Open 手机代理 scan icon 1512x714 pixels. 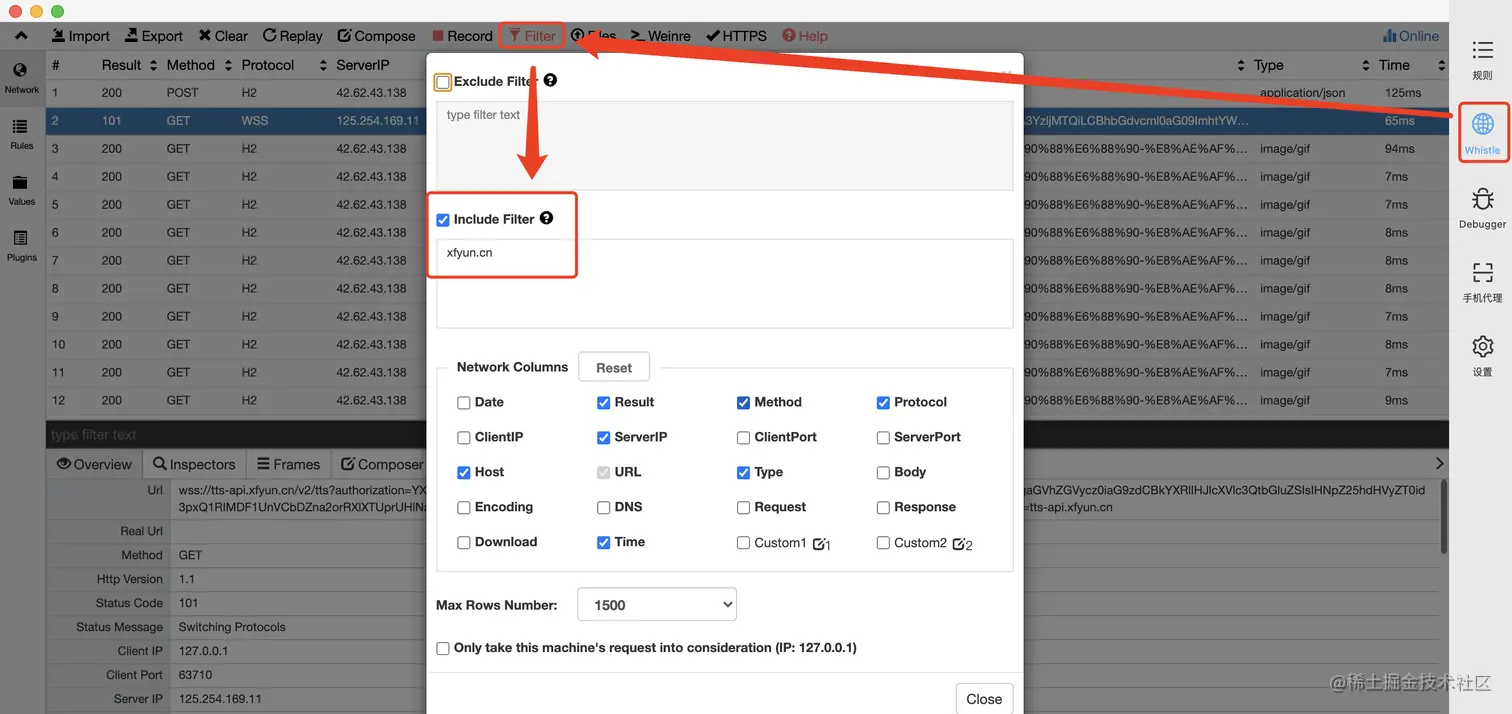1482,282
